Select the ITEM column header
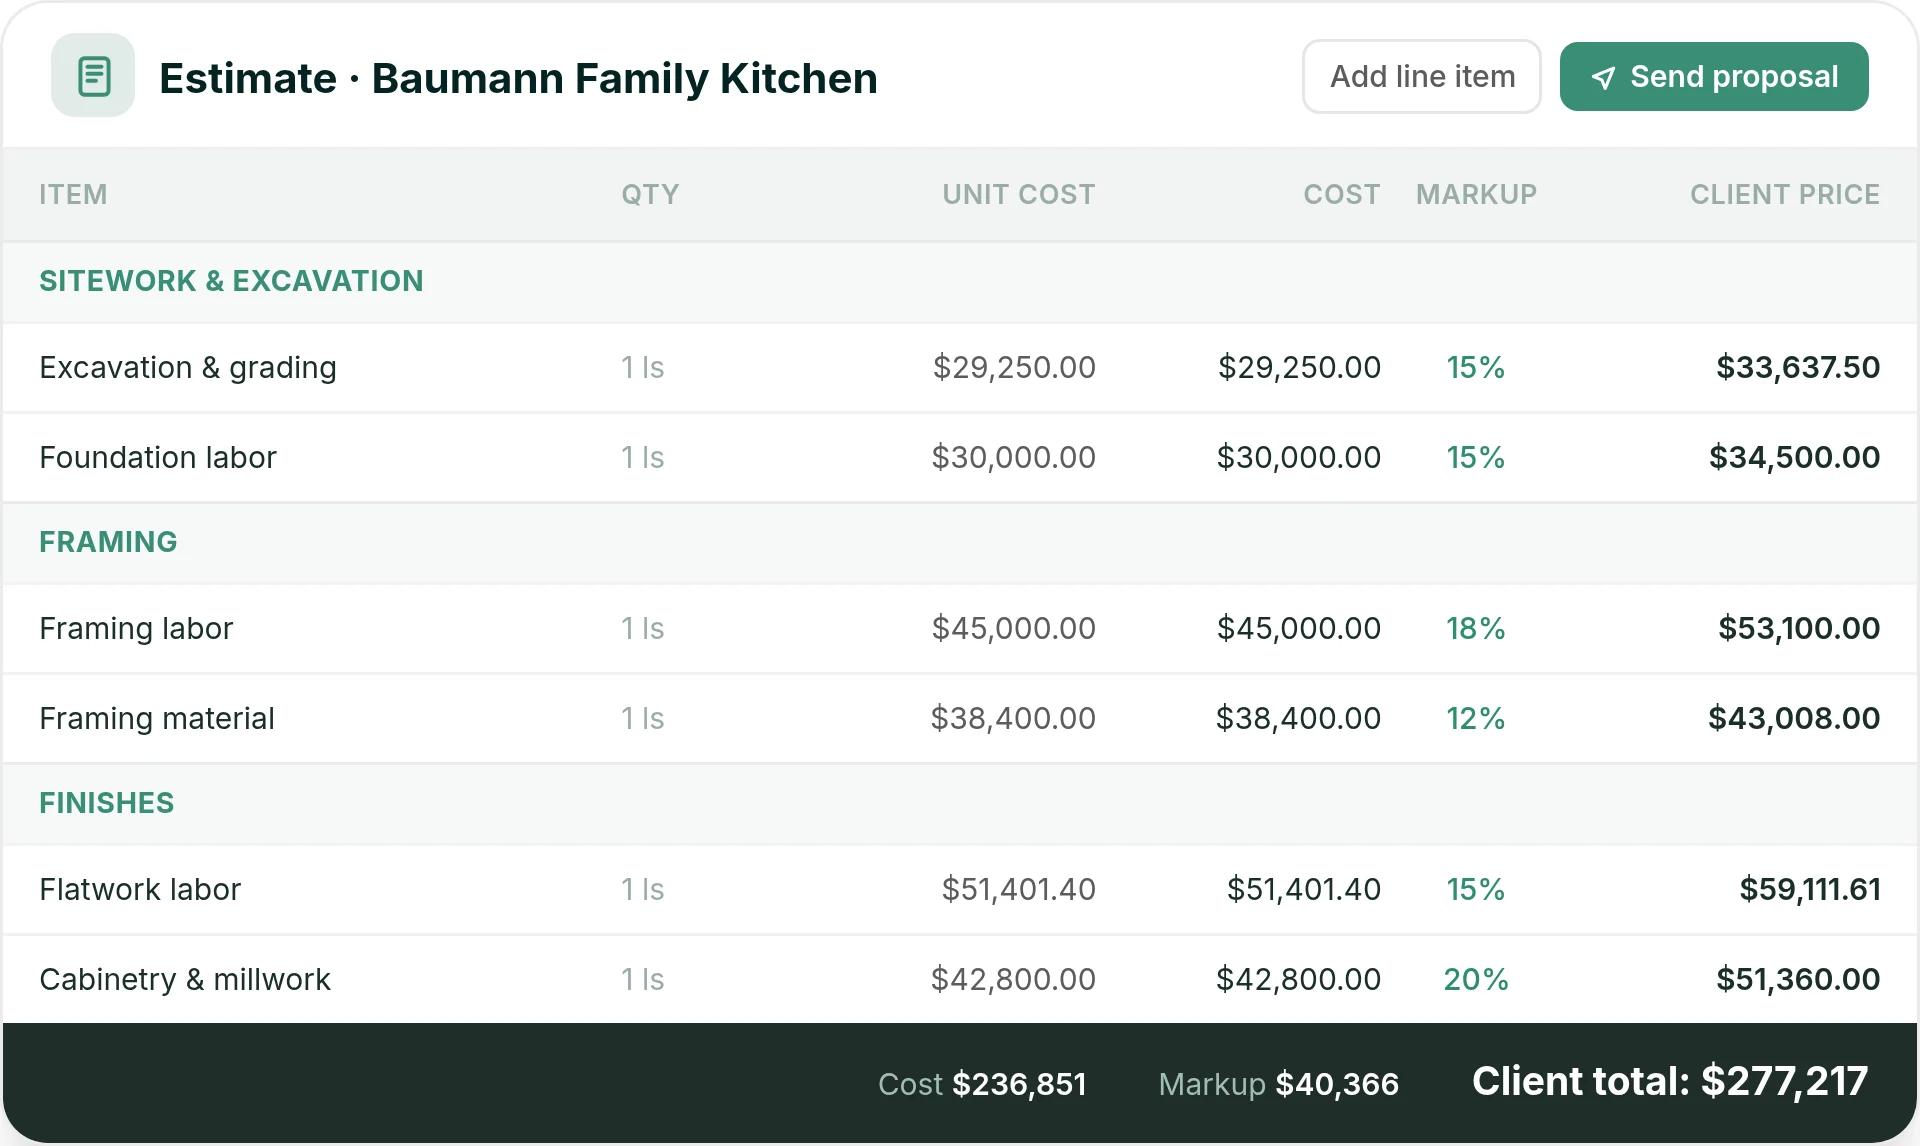 click(73, 194)
